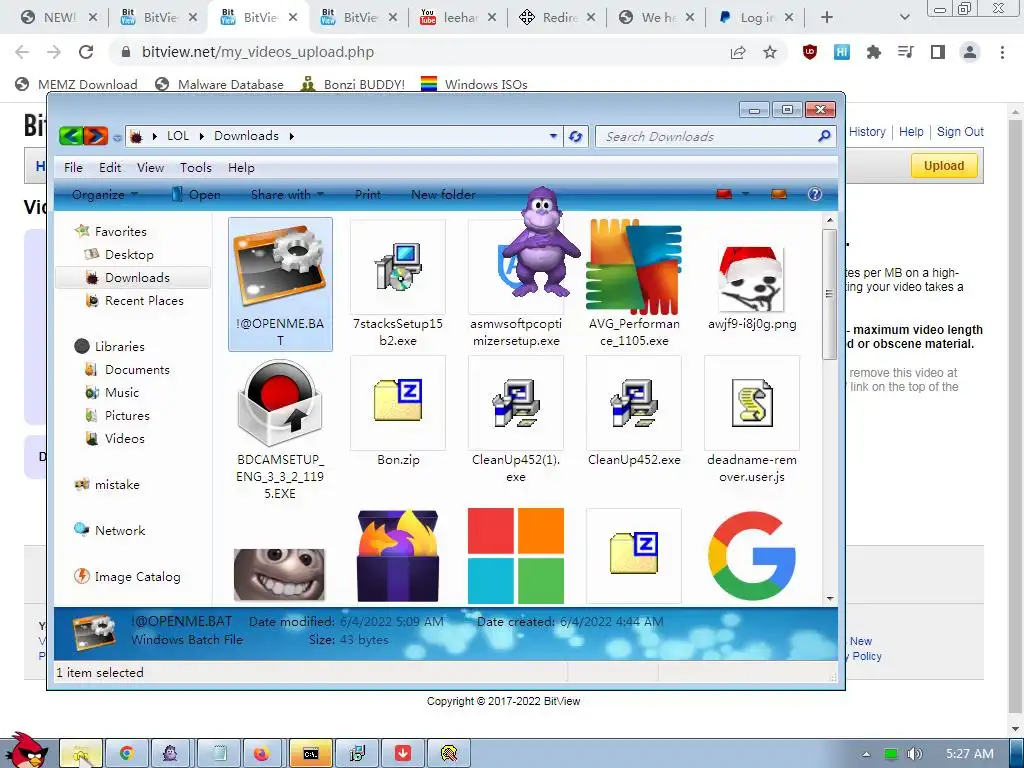Expand breadcrumb arrow after LOL
The height and width of the screenshot is (768, 1024).
click(x=201, y=136)
